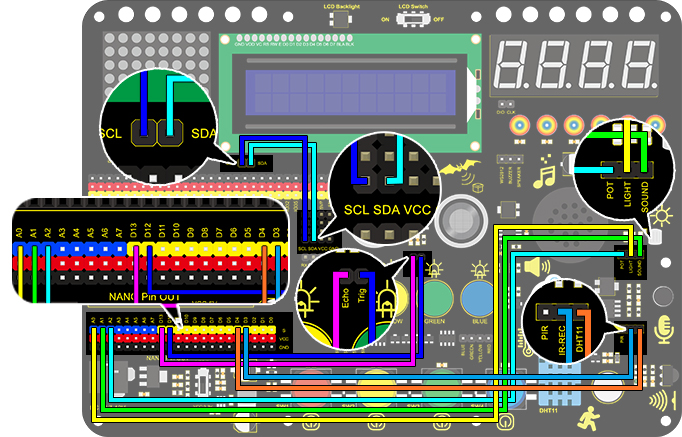
Task: Click the four-digit seven-segment display
Action: pyautogui.click(x=574, y=65)
